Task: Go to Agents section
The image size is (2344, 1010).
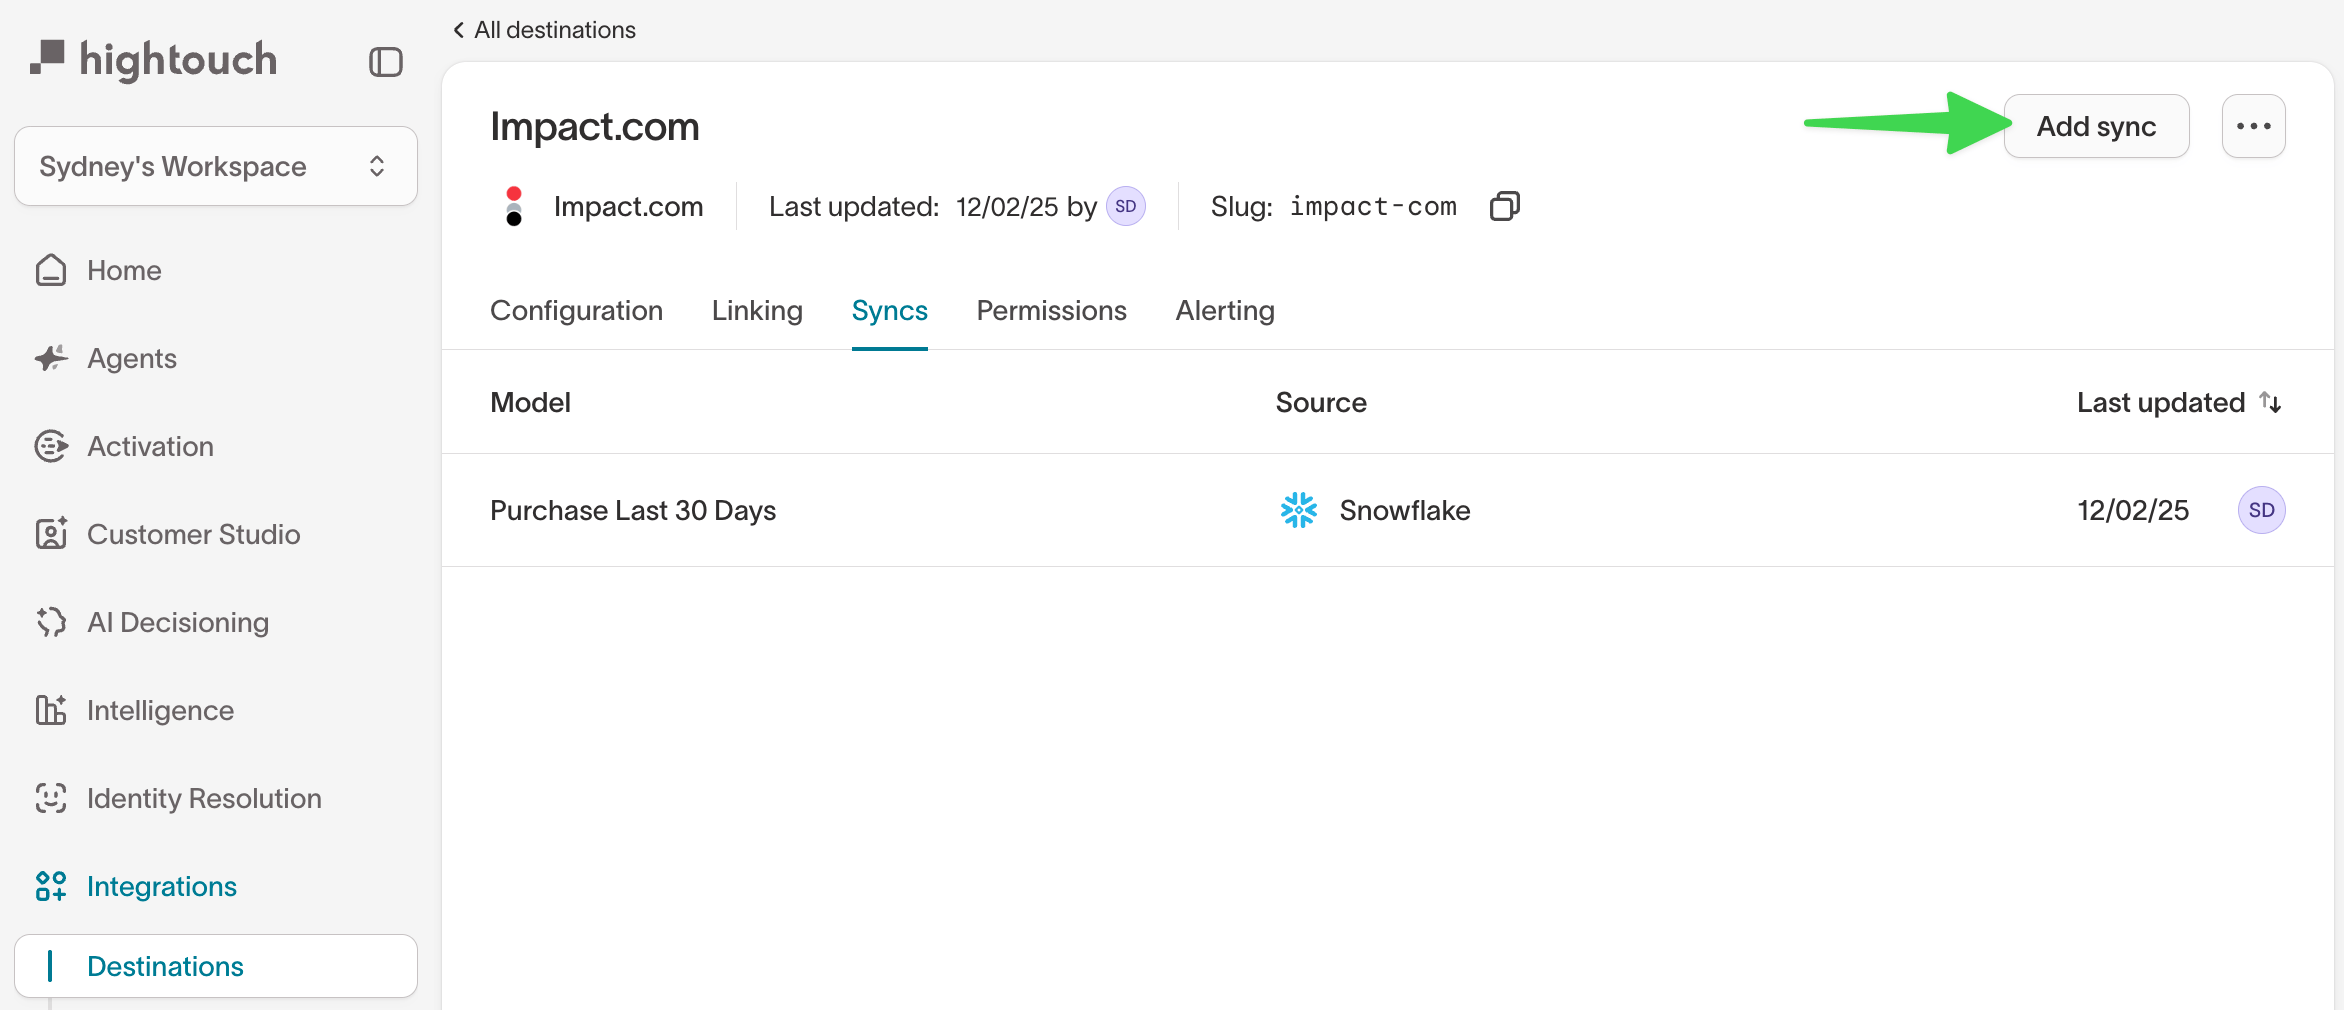Action: tap(132, 358)
